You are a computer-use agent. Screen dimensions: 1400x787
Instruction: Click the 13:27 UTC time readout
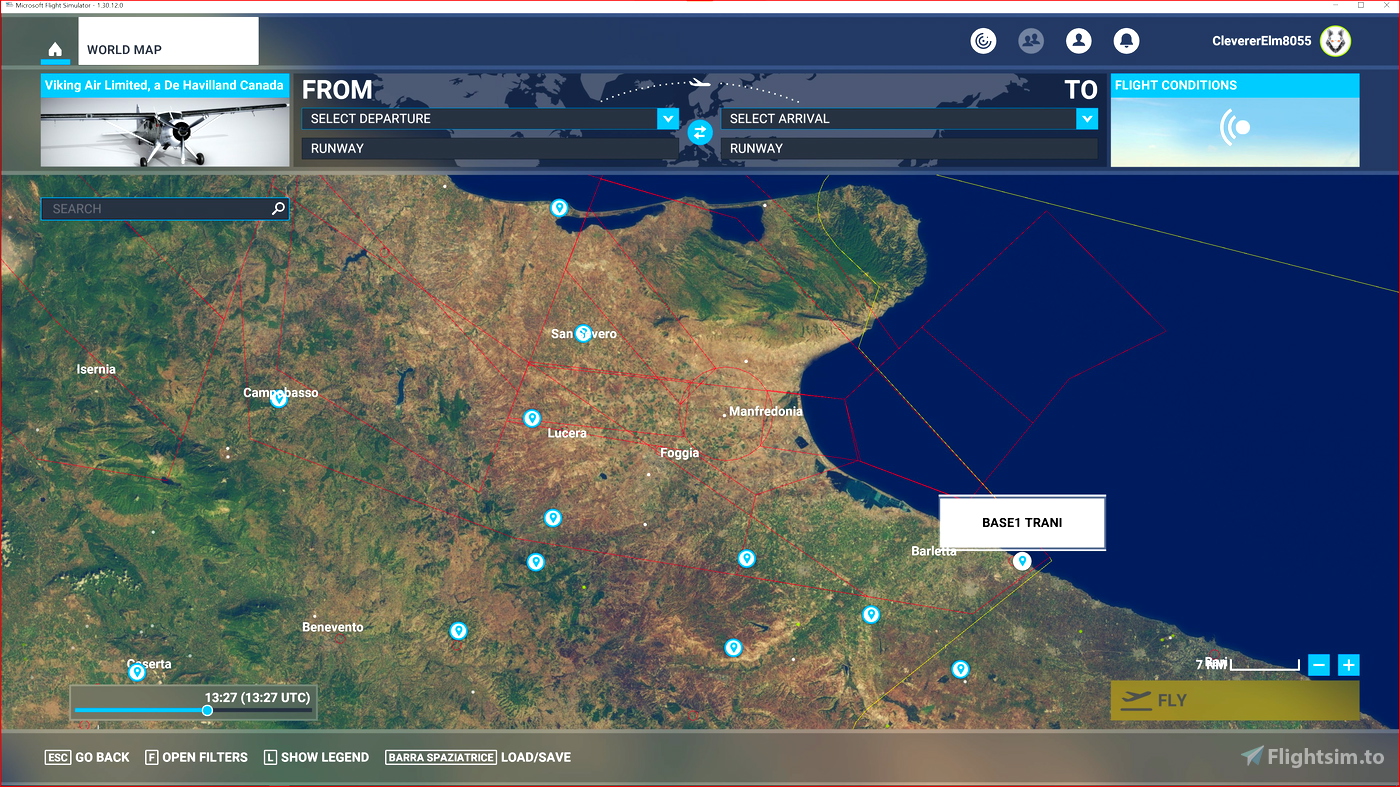point(257,697)
